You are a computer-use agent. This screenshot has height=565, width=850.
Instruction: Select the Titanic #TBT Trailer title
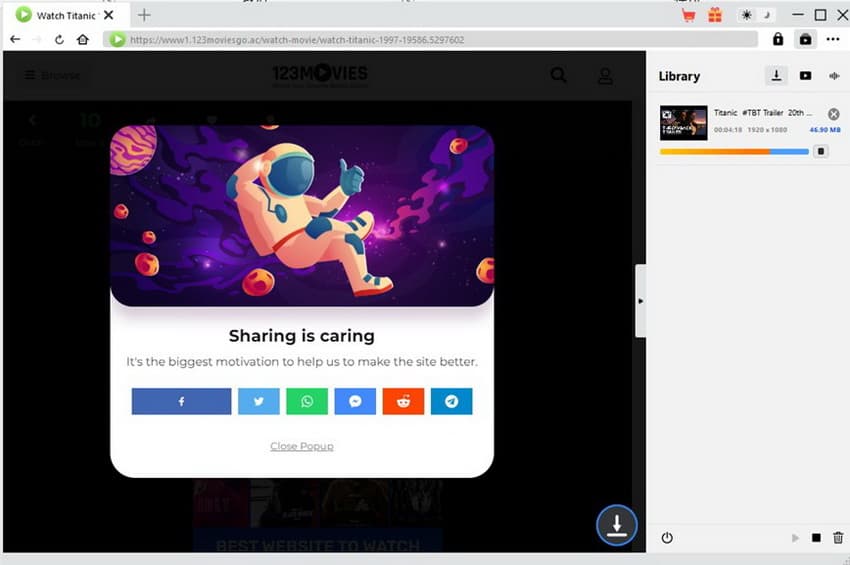tap(763, 113)
